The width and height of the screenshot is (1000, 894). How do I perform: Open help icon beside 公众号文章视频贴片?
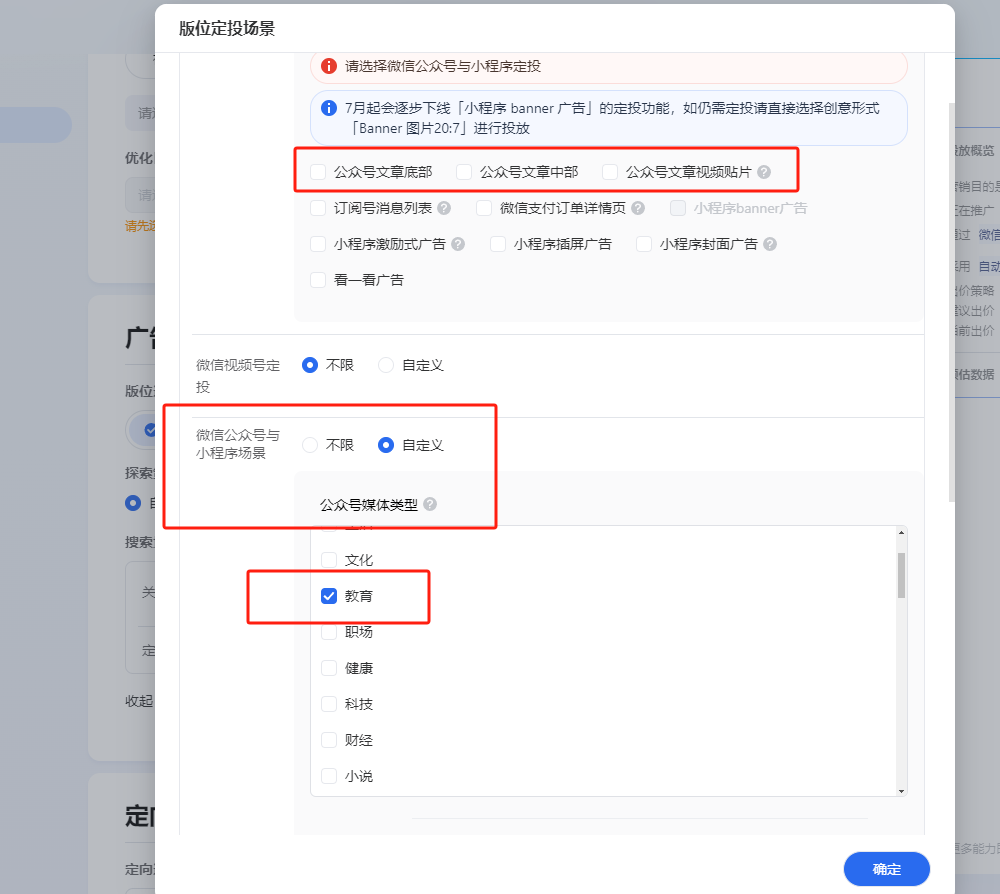tap(764, 172)
